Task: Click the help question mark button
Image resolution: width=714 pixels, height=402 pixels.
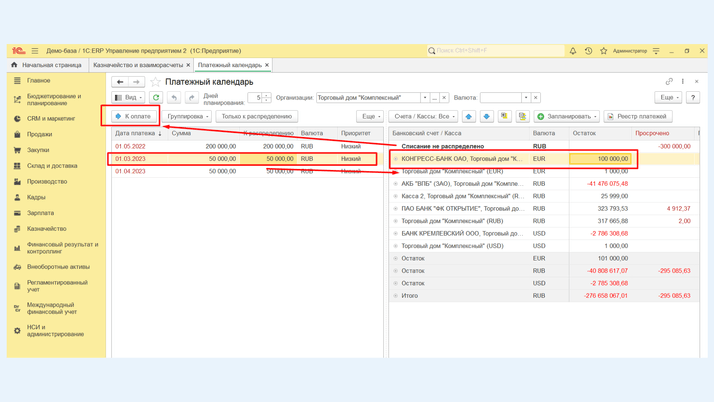Action: tap(692, 98)
